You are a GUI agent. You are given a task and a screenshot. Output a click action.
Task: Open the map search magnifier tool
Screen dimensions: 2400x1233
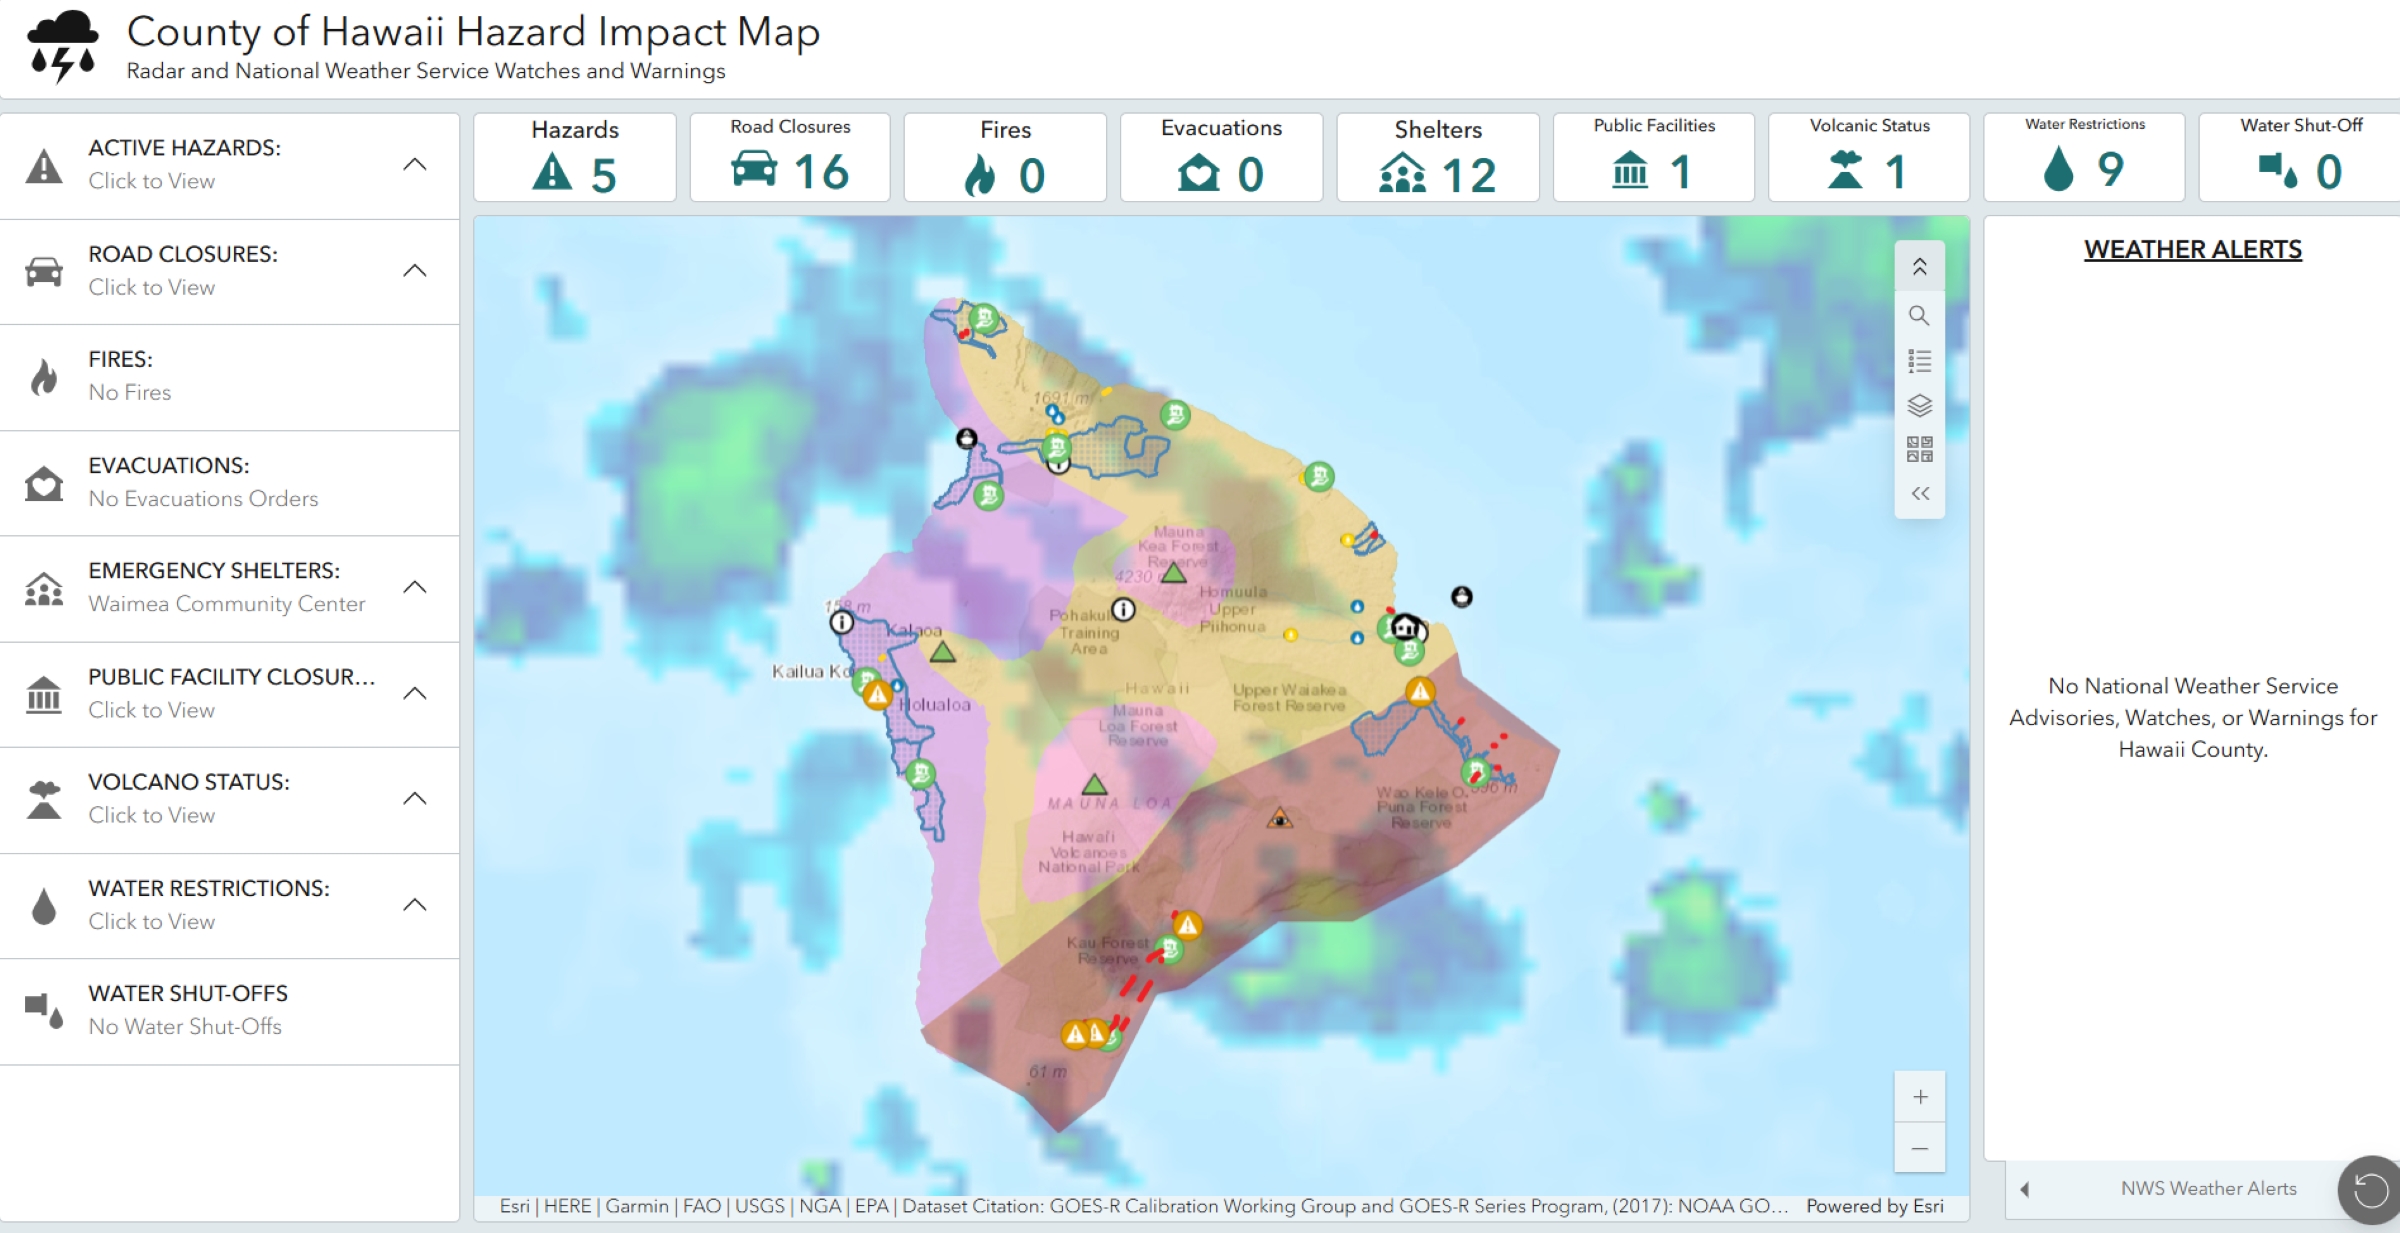click(x=1918, y=316)
